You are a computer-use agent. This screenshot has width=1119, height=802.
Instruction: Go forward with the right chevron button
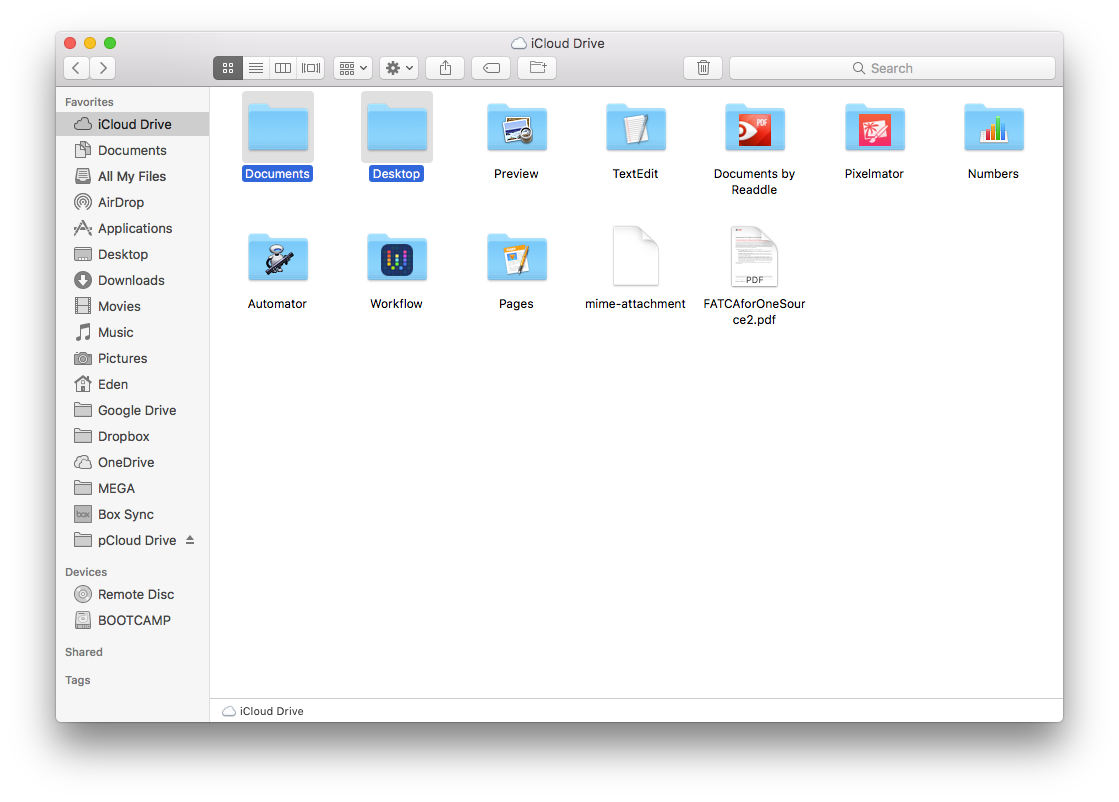point(103,68)
